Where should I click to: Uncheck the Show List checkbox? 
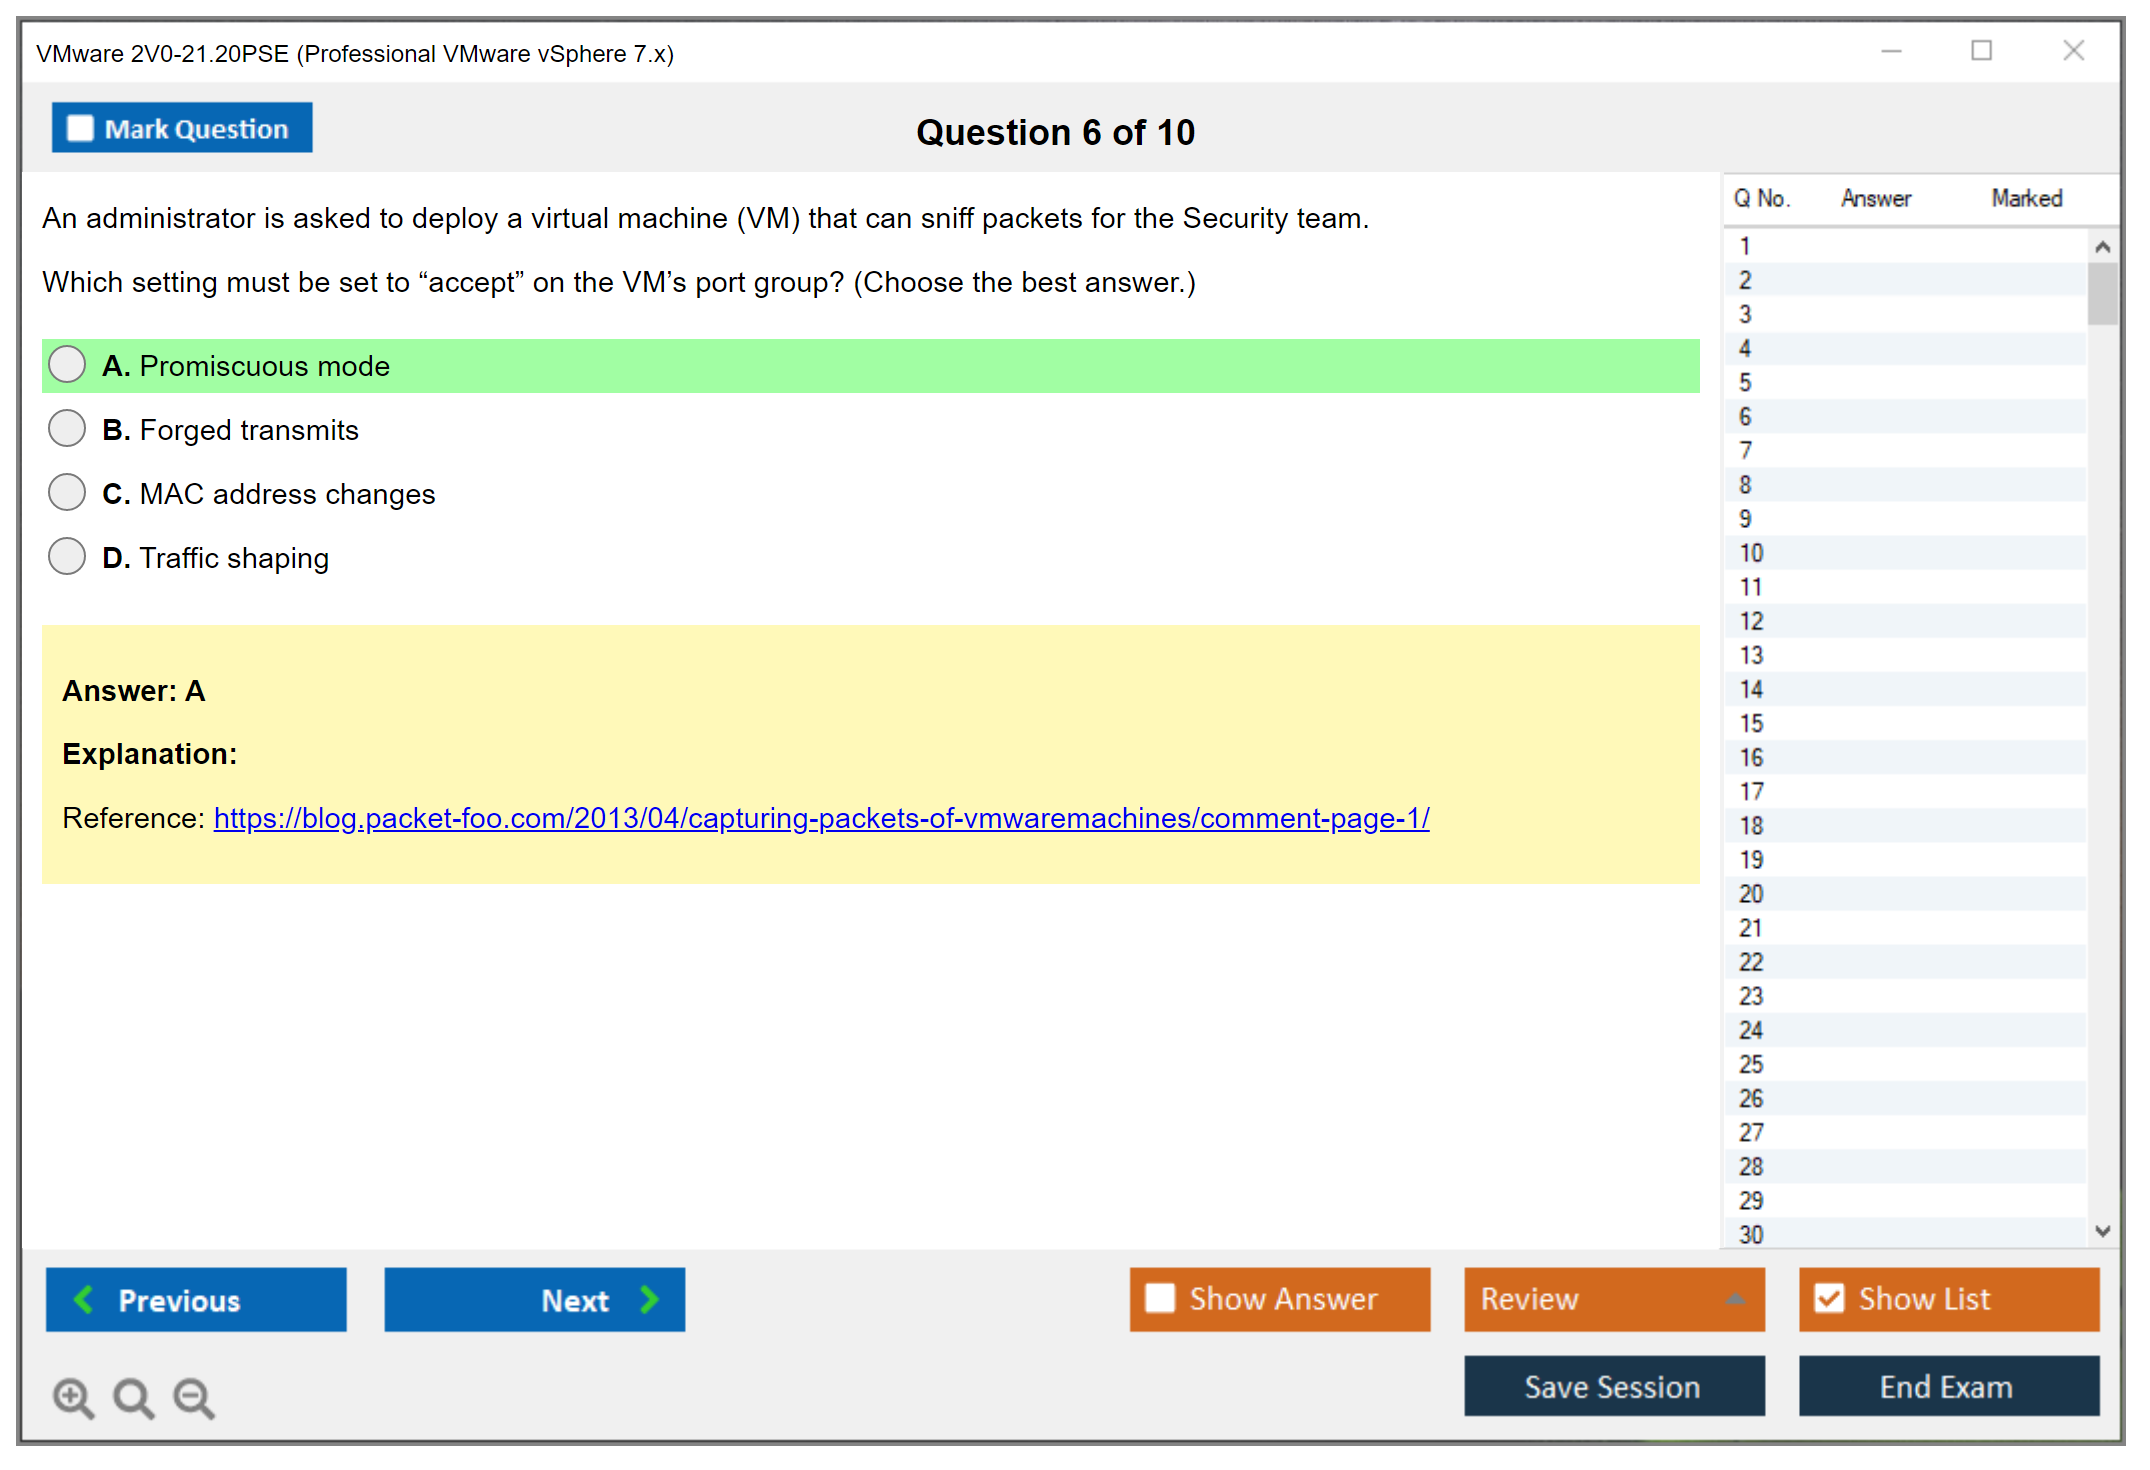coord(1829,1298)
